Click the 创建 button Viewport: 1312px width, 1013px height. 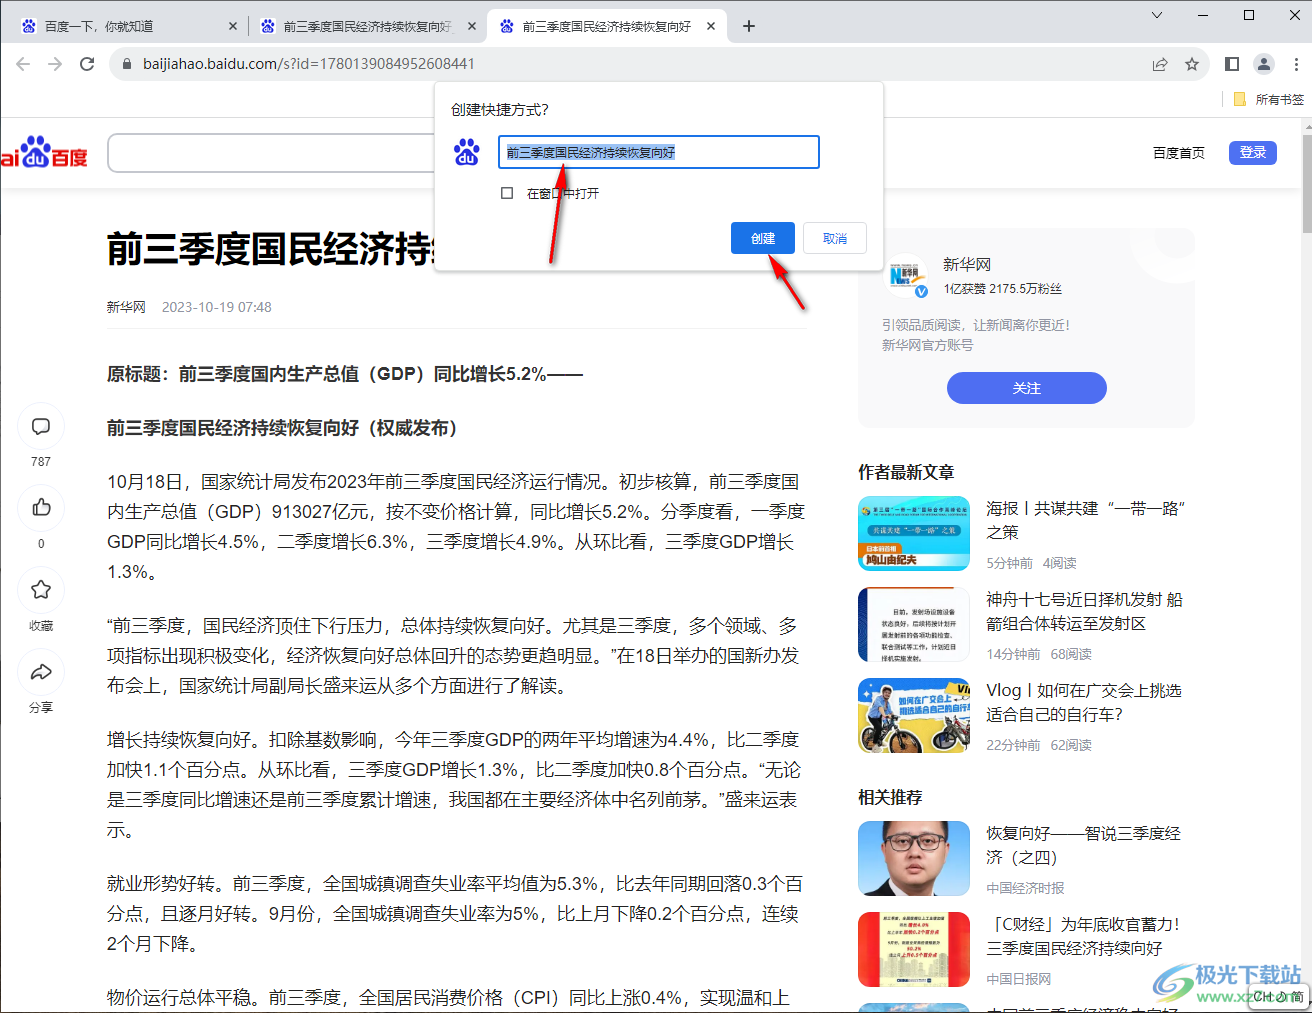point(763,238)
